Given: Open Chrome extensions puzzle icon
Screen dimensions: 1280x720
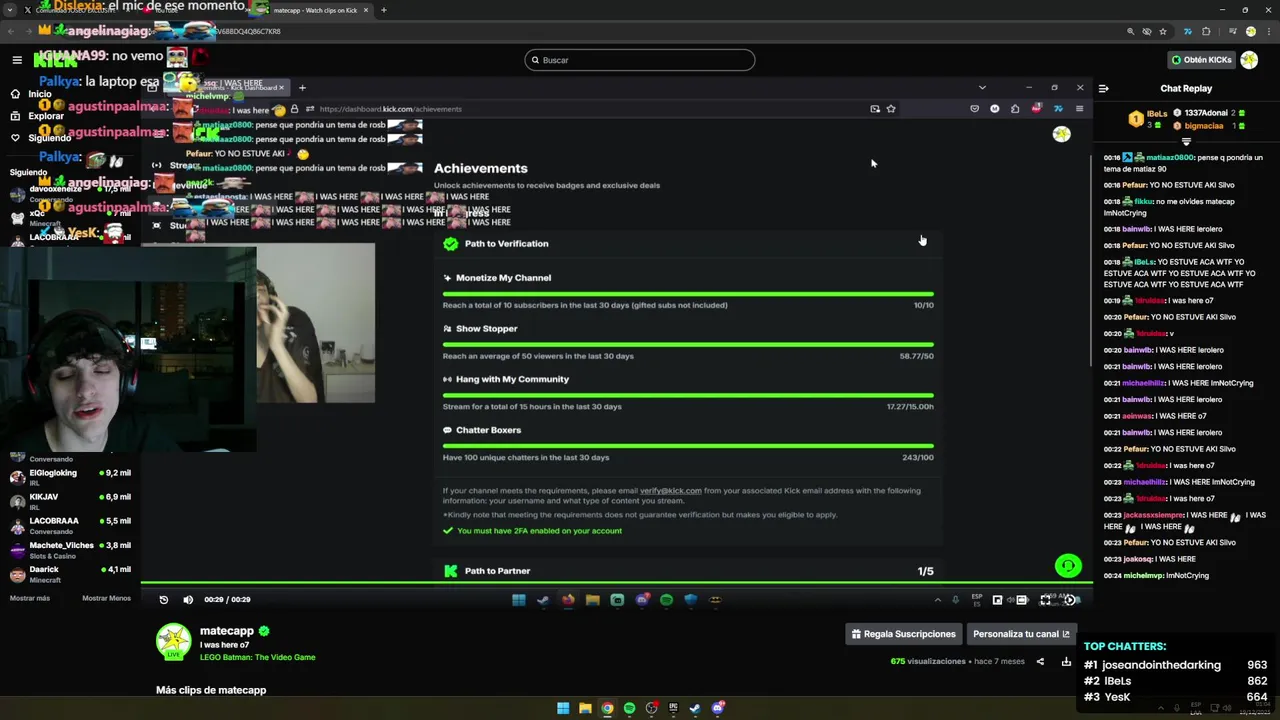Looking at the screenshot, I should (1206, 31).
